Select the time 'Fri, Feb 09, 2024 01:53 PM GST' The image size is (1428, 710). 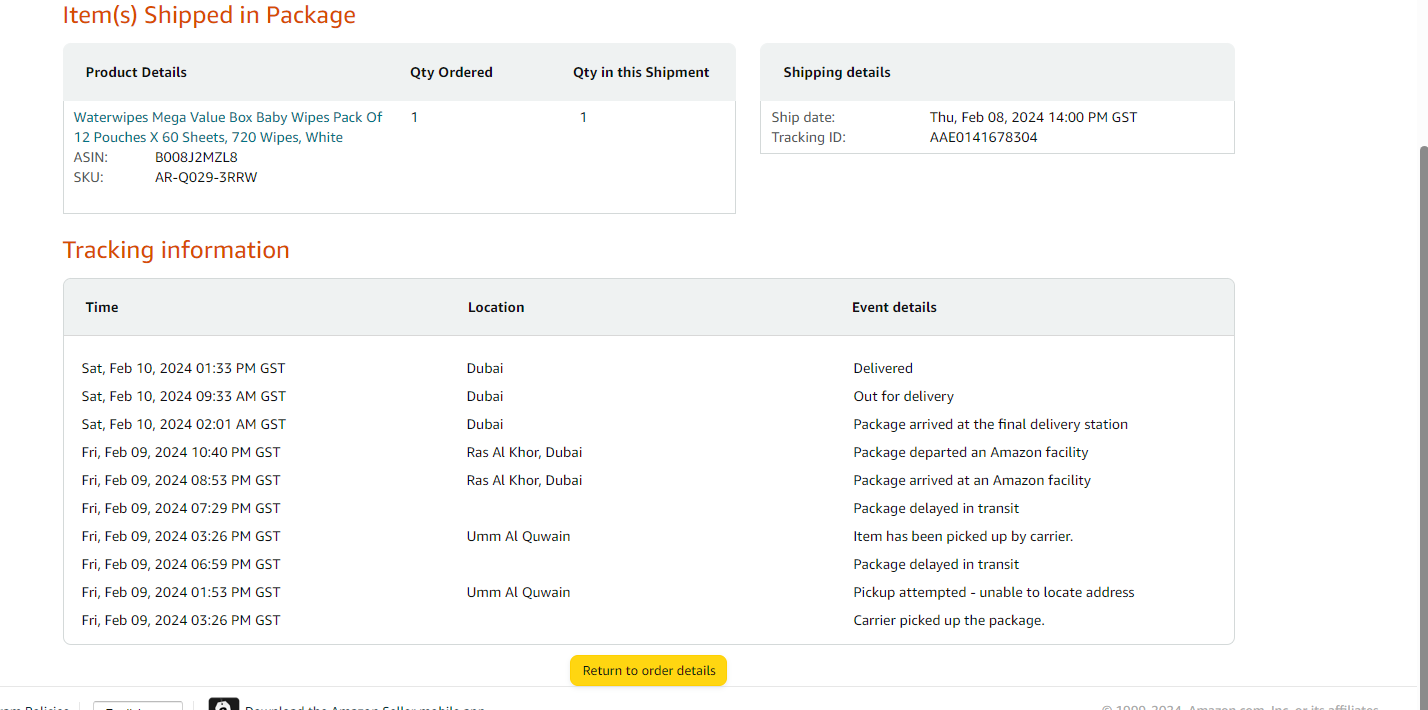click(x=181, y=592)
